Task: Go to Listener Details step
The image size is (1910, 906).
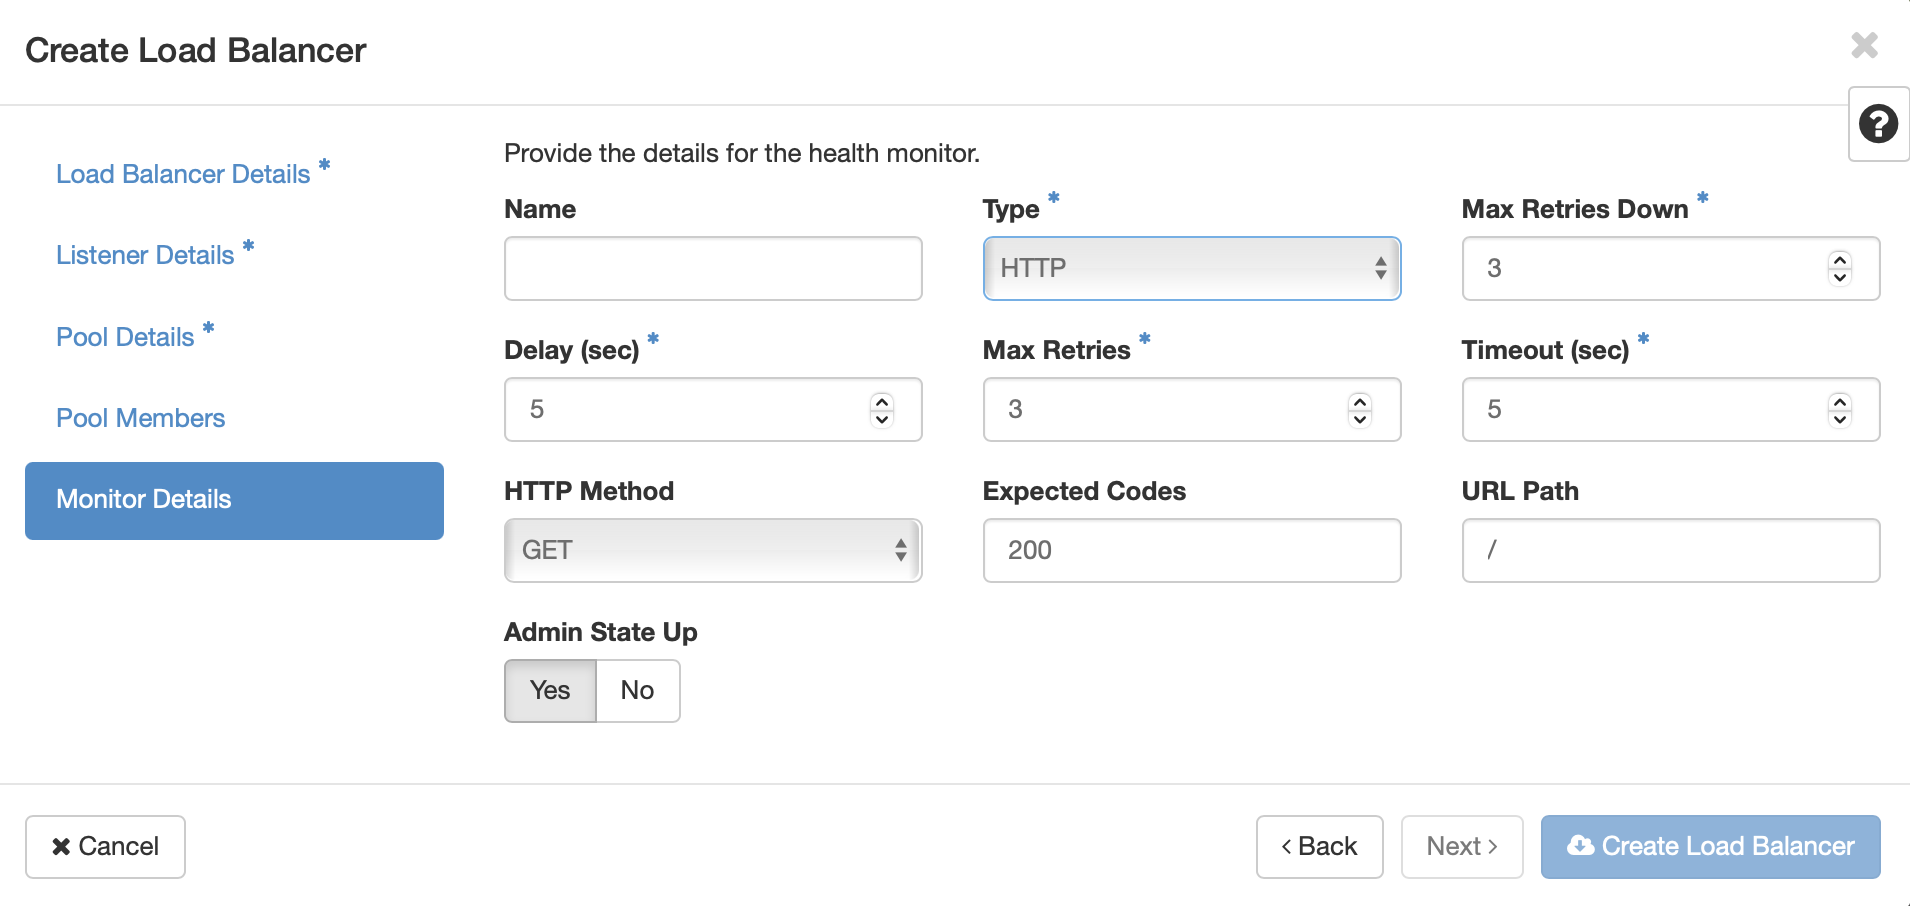Action: 145,255
